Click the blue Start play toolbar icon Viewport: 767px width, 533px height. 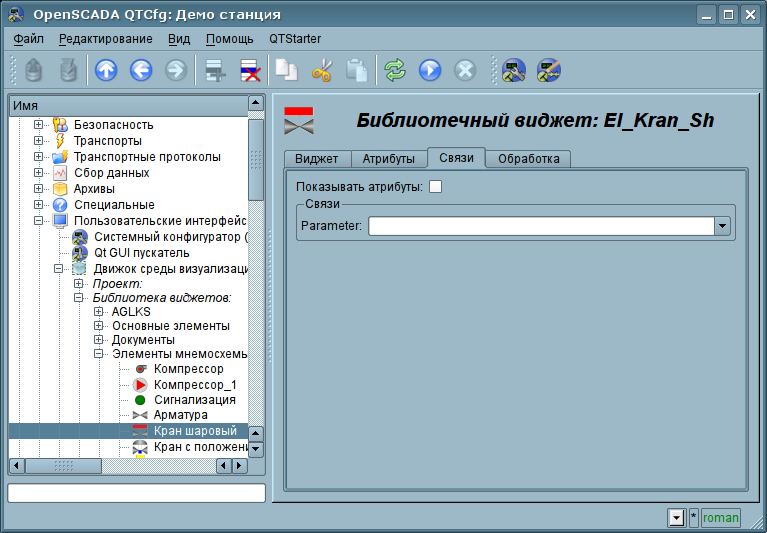point(430,70)
